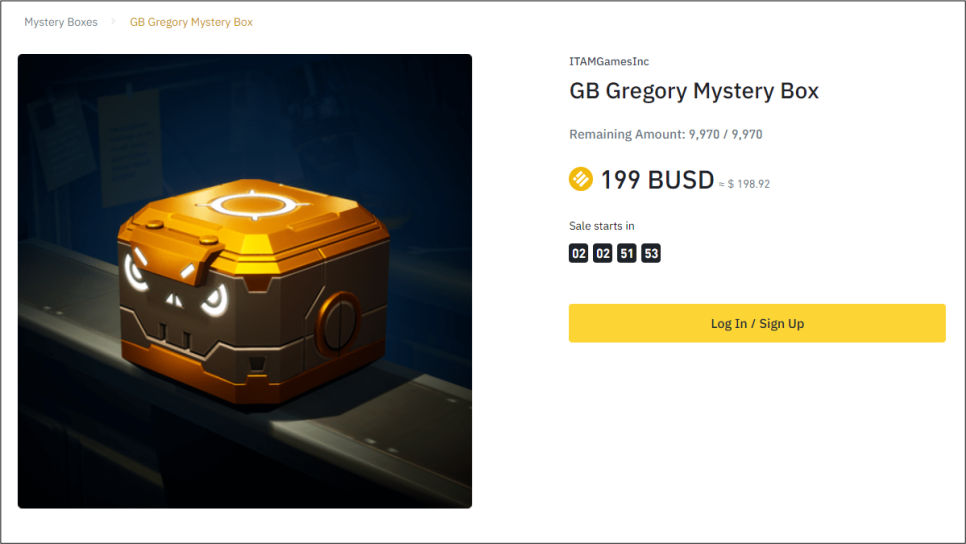
Task: Open the mystery box preview image
Action: (x=245, y=281)
